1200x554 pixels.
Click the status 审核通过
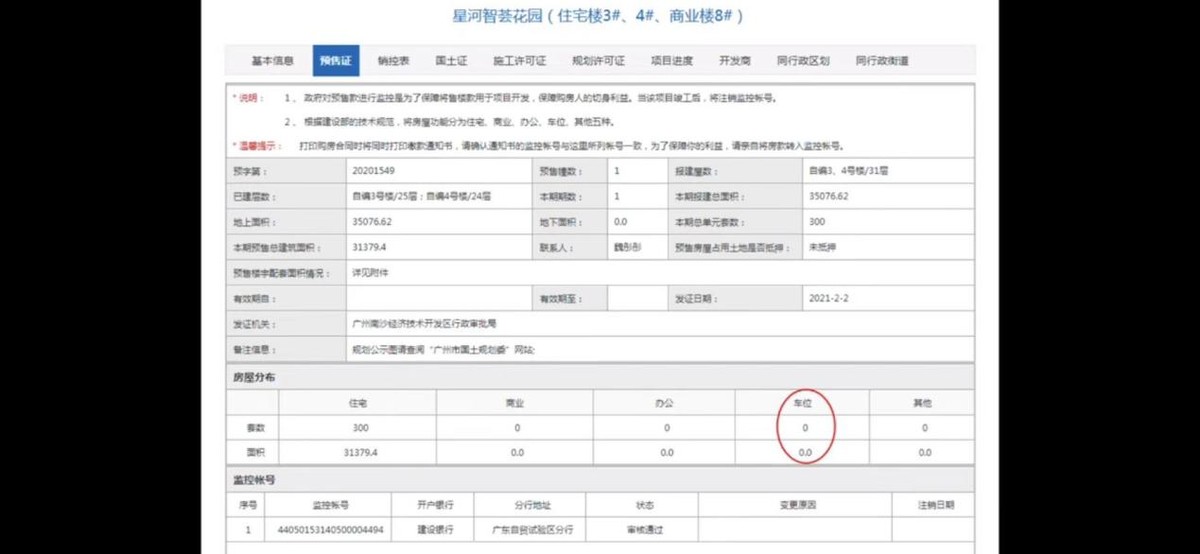click(644, 529)
